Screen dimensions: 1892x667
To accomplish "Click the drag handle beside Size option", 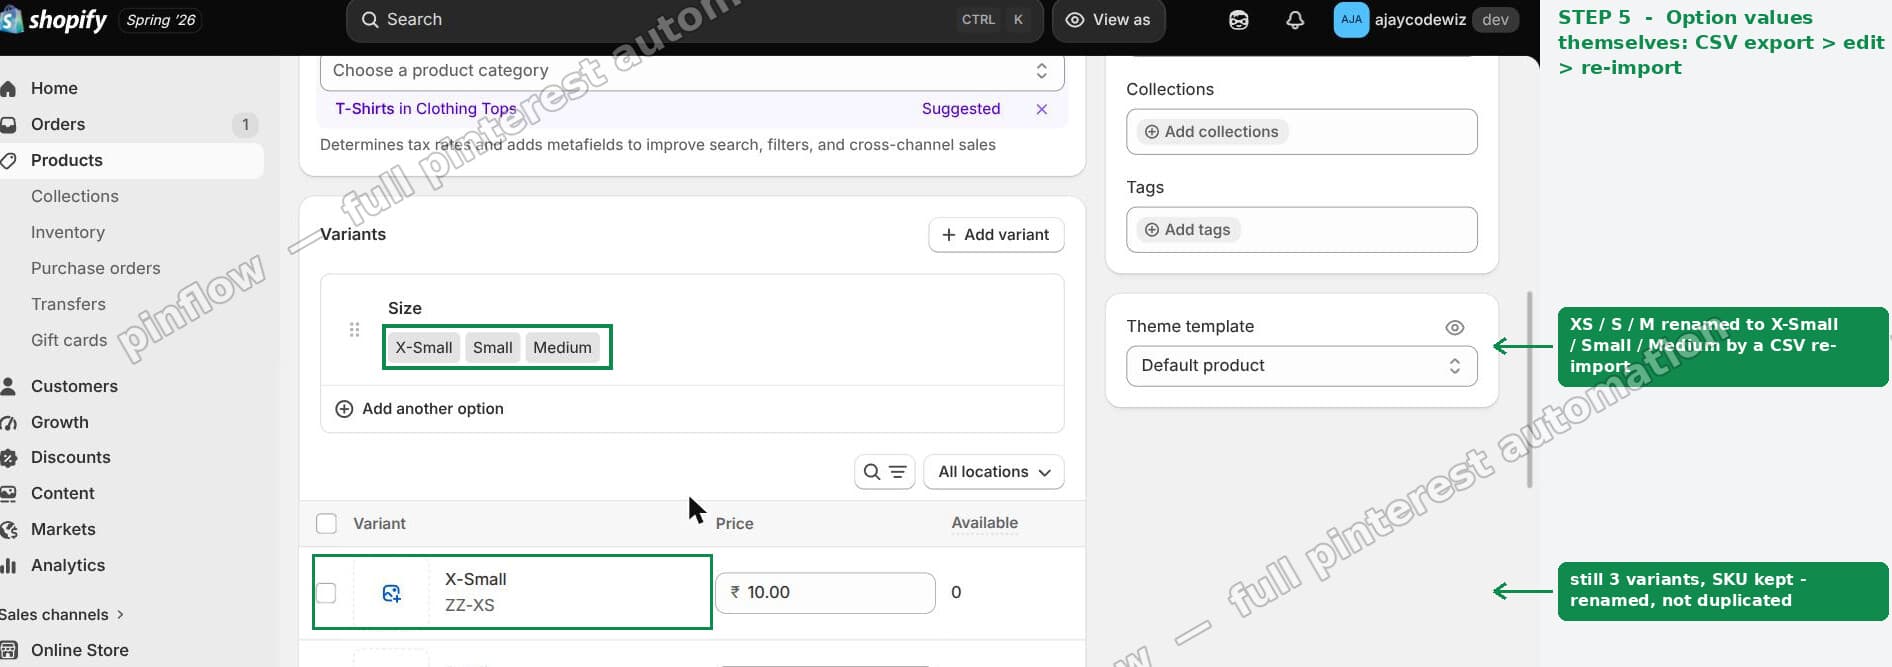I will 354,329.
